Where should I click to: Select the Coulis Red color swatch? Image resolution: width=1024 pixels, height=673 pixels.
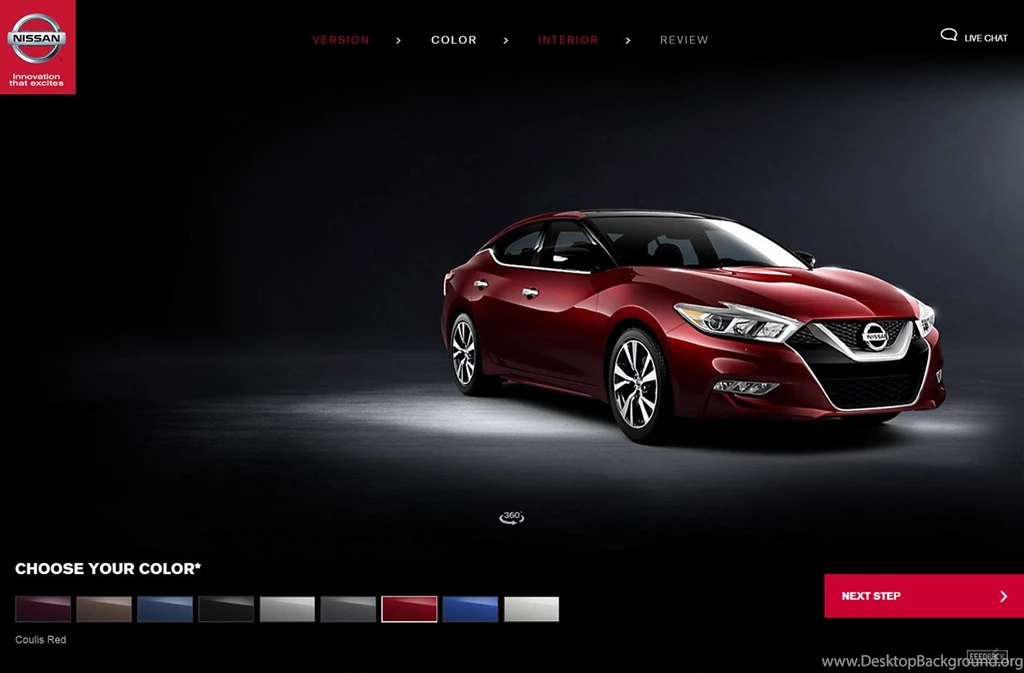point(409,607)
